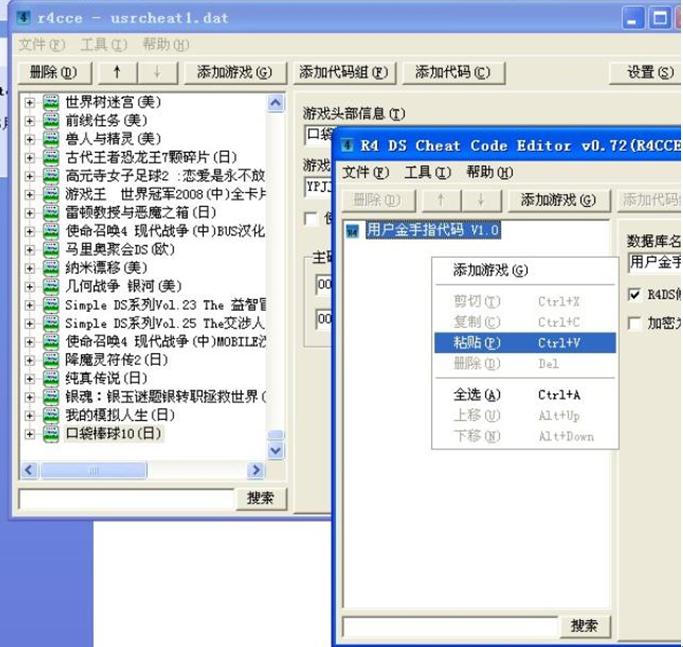
Task: Expand the 马里奥聚会DS (欧) node
Action: (x=30, y=250)
